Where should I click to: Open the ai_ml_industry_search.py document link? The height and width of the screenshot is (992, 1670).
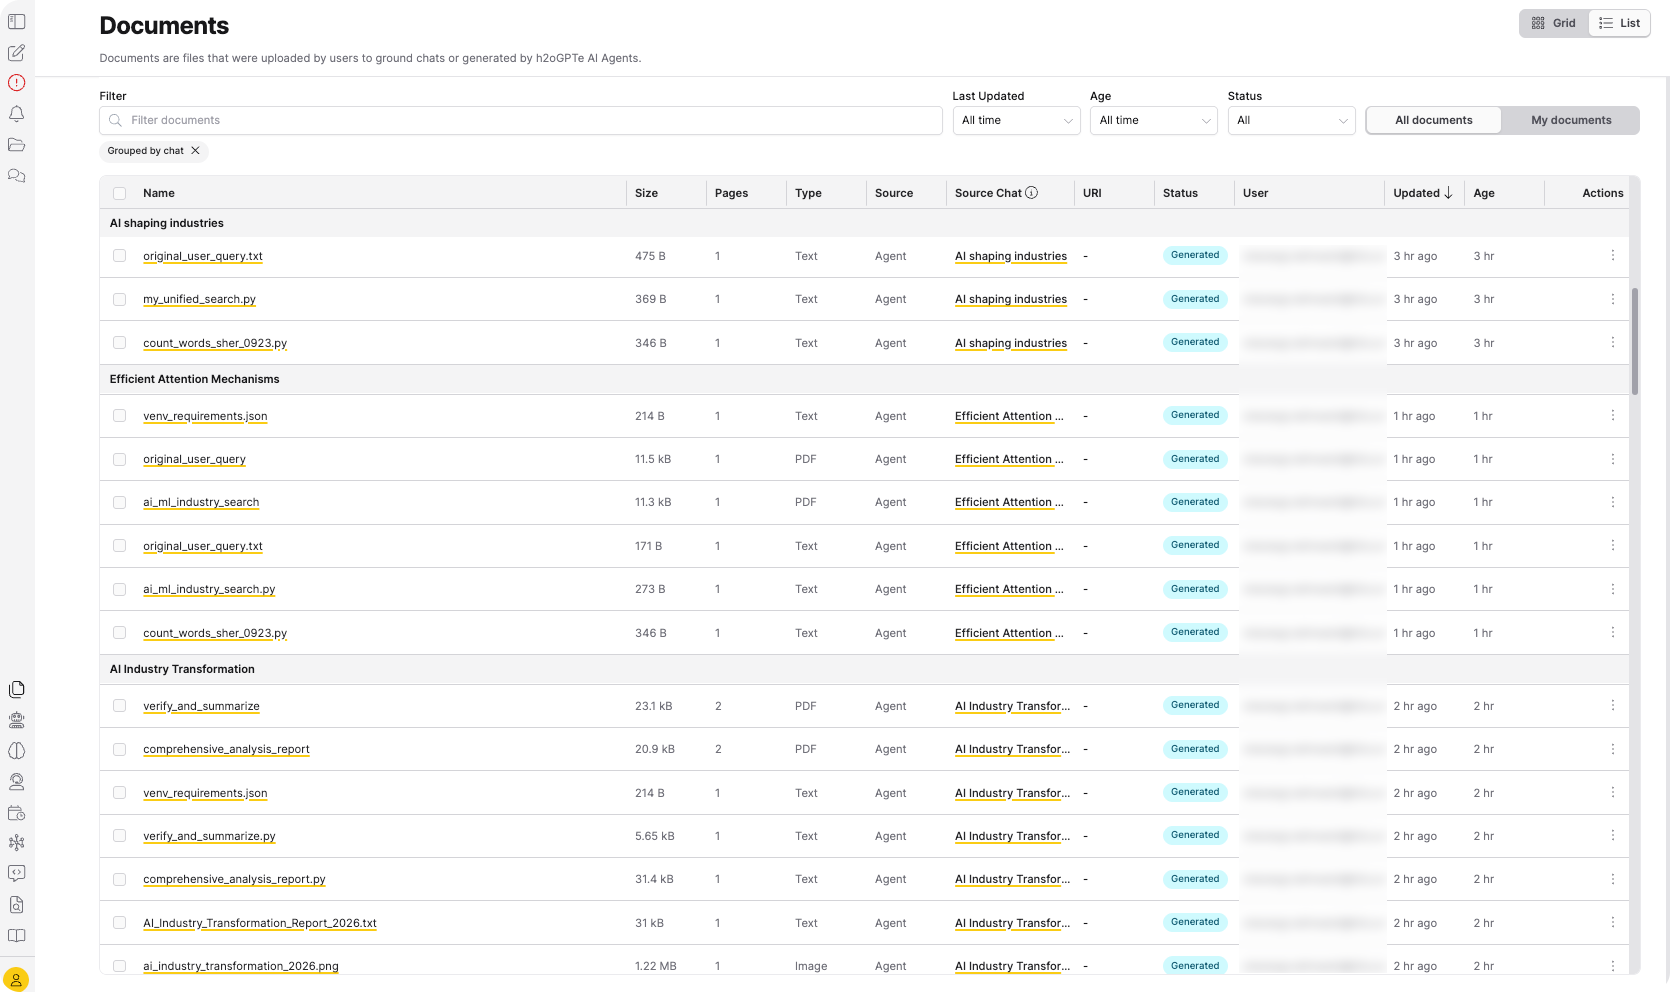pos(209,589)
